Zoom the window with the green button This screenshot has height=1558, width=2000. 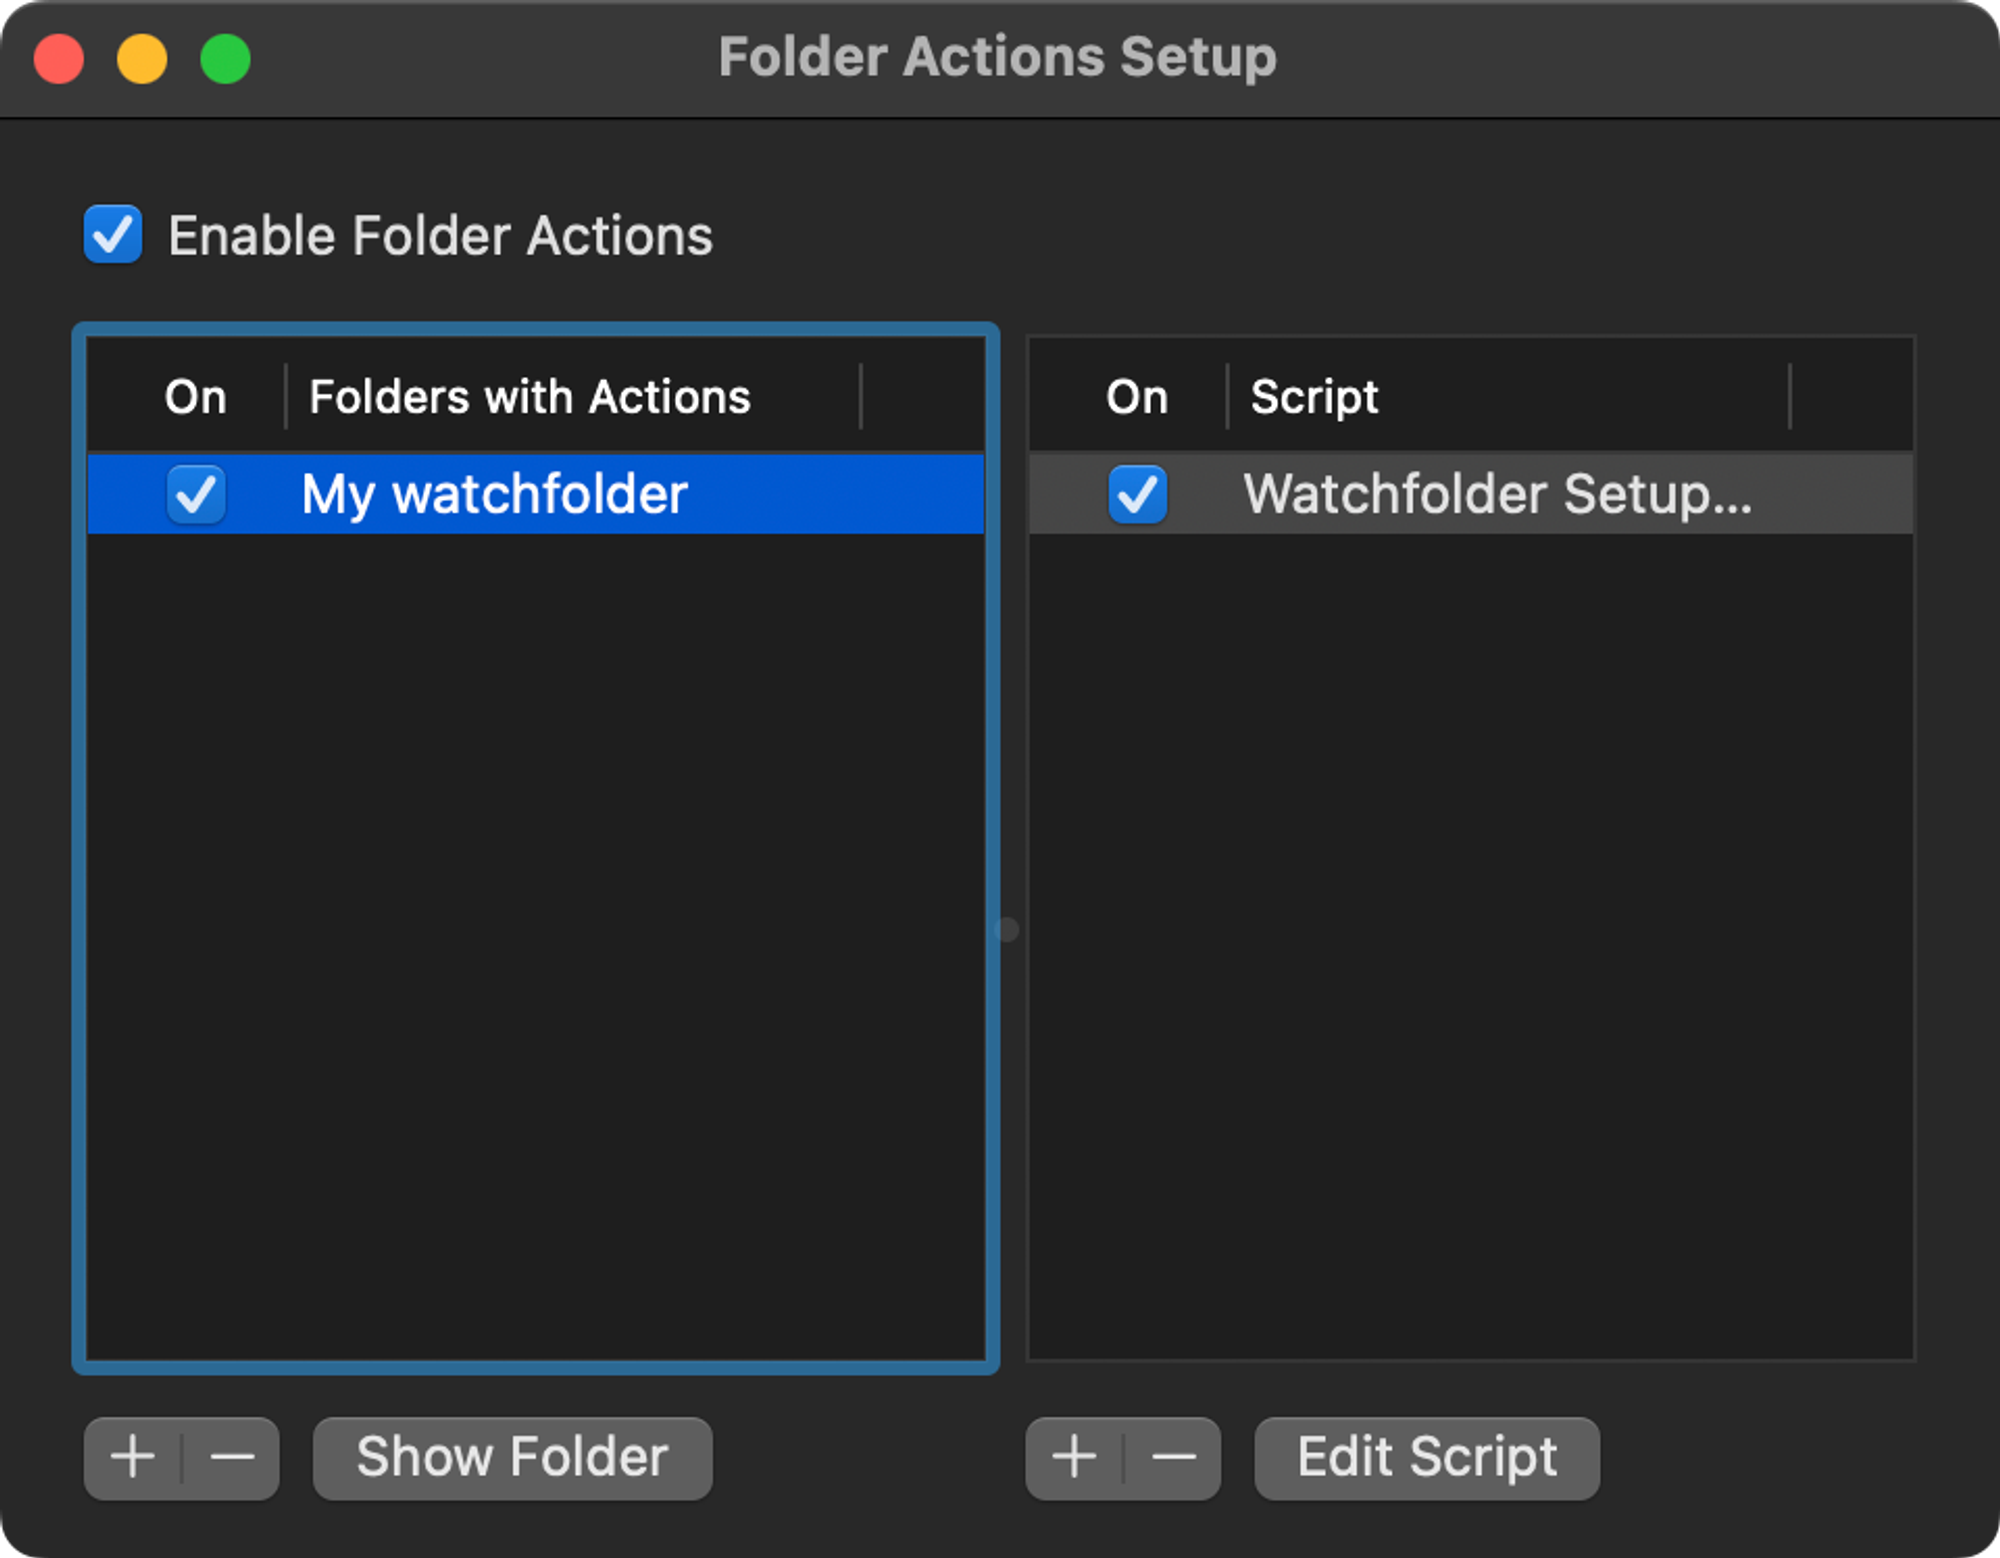click(225, 59)
